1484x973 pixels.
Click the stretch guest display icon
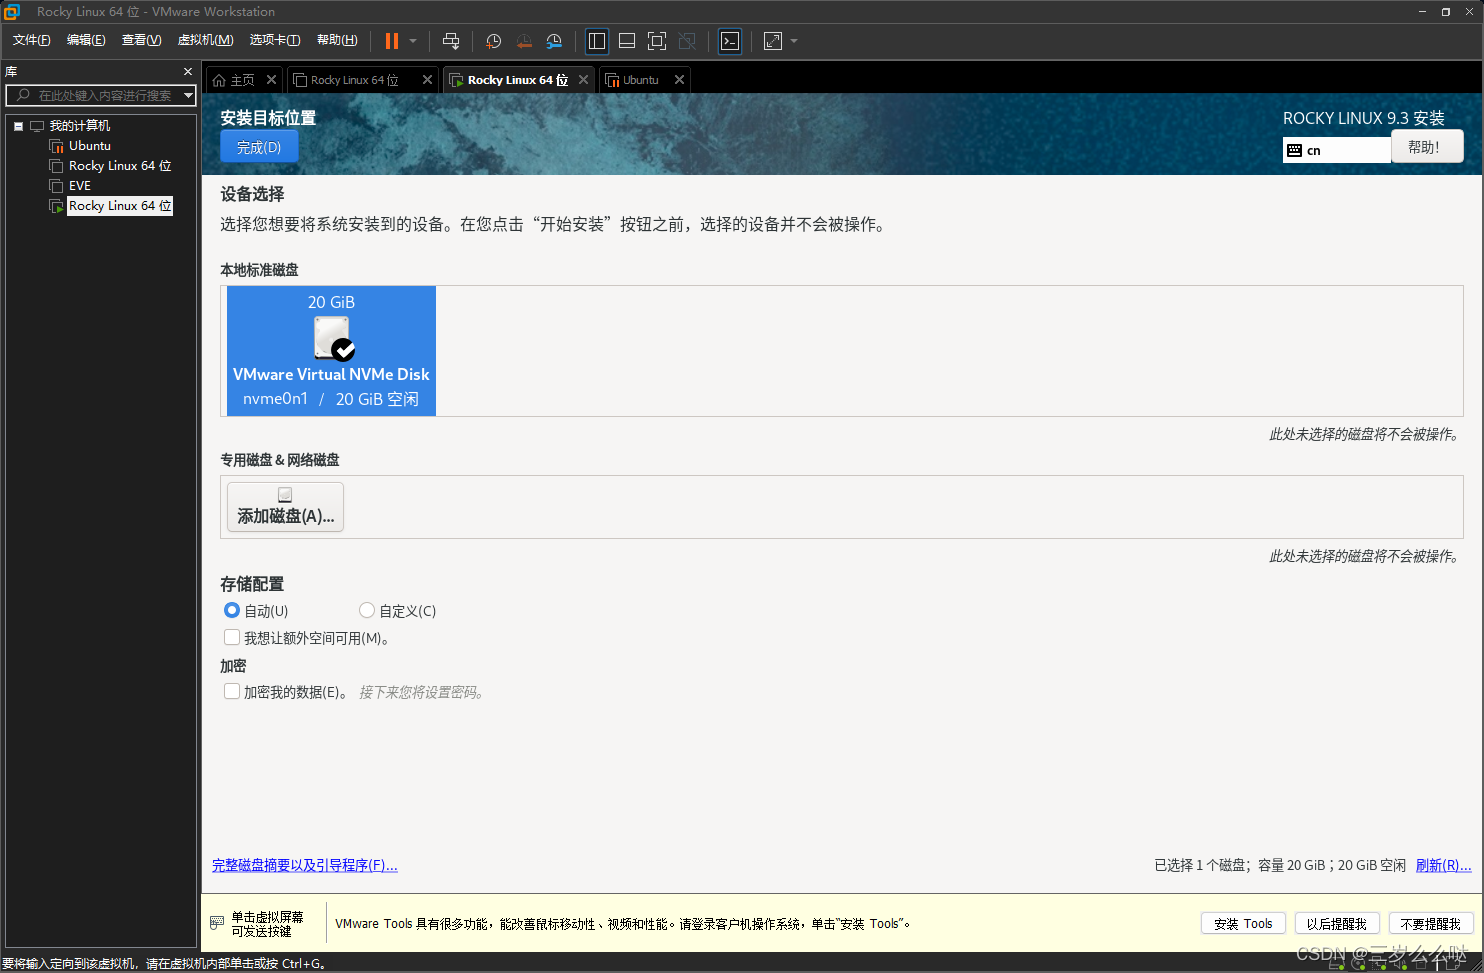pos(773,41)
